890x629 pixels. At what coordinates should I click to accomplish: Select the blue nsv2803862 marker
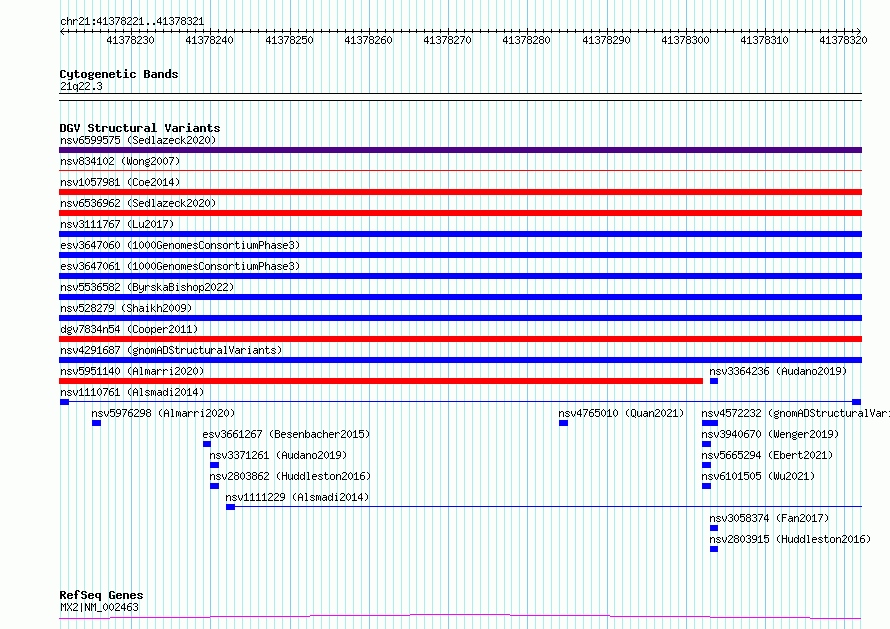pos(215,486)
